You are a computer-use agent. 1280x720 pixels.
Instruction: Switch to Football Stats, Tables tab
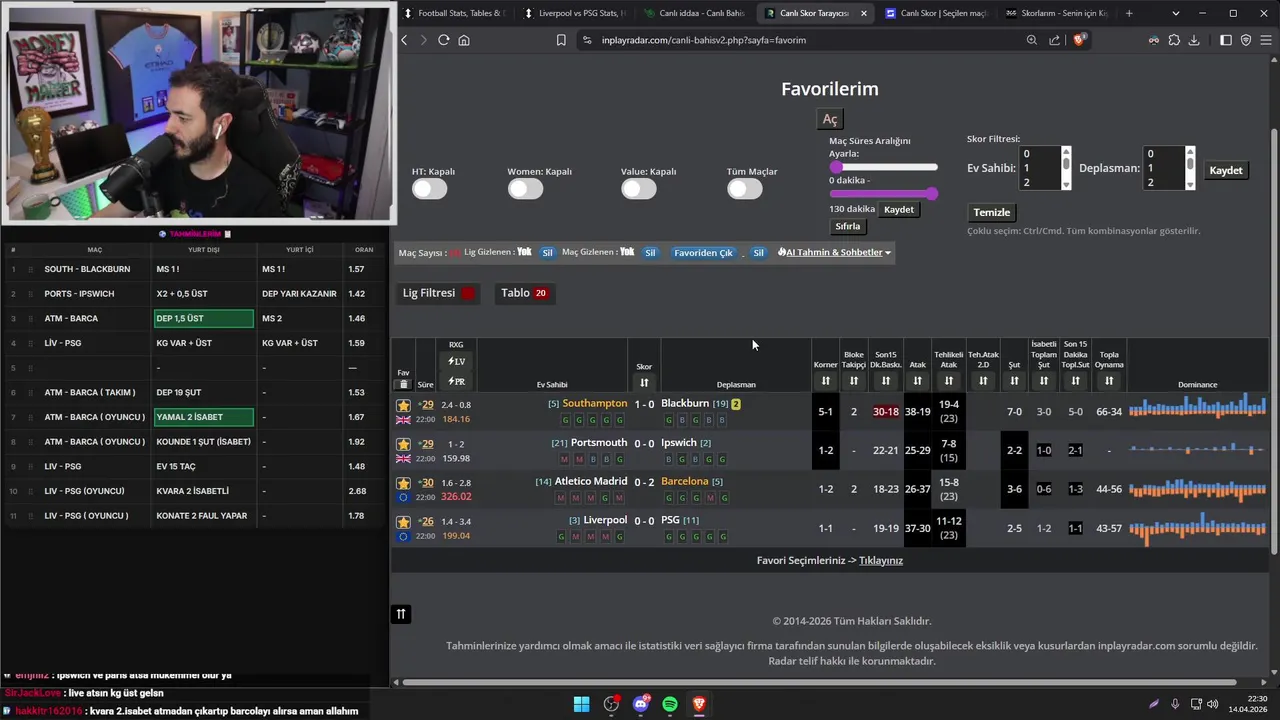(455, 13)
